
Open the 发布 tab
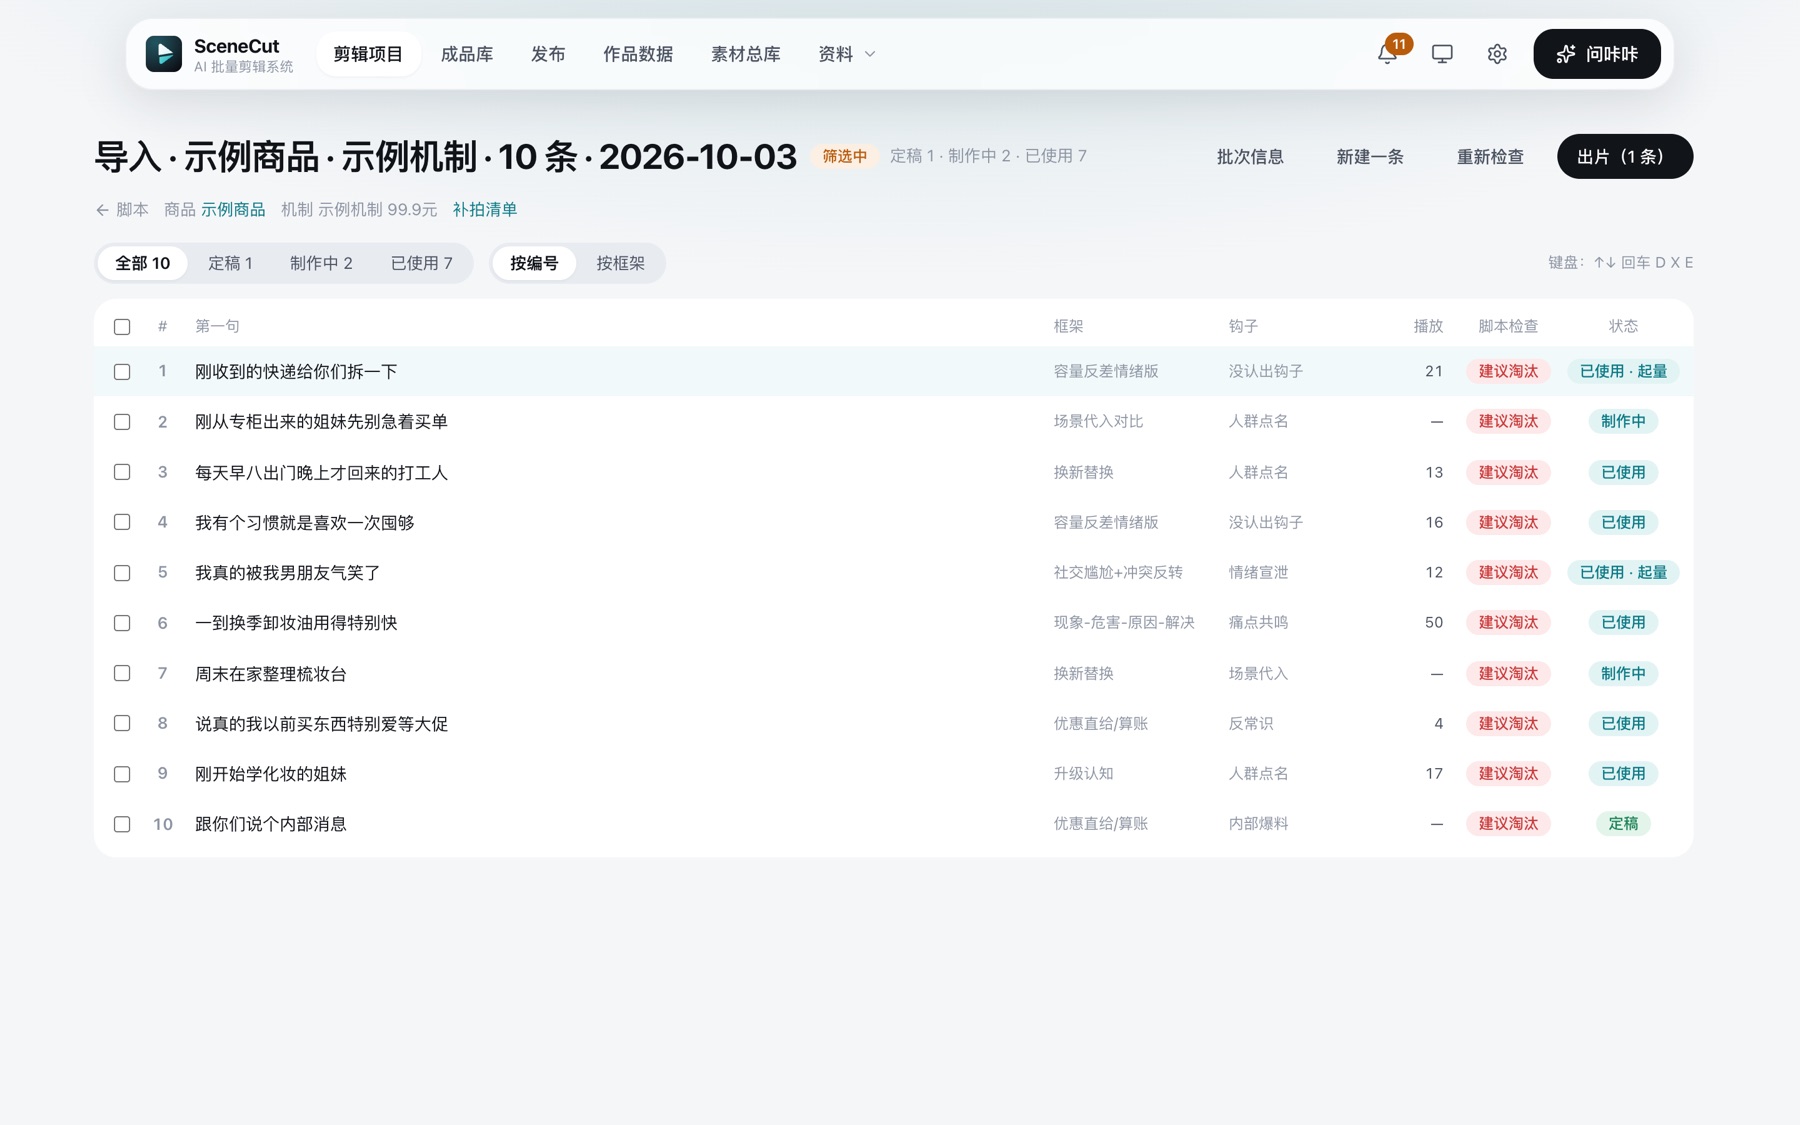click(x=548, y=54)
